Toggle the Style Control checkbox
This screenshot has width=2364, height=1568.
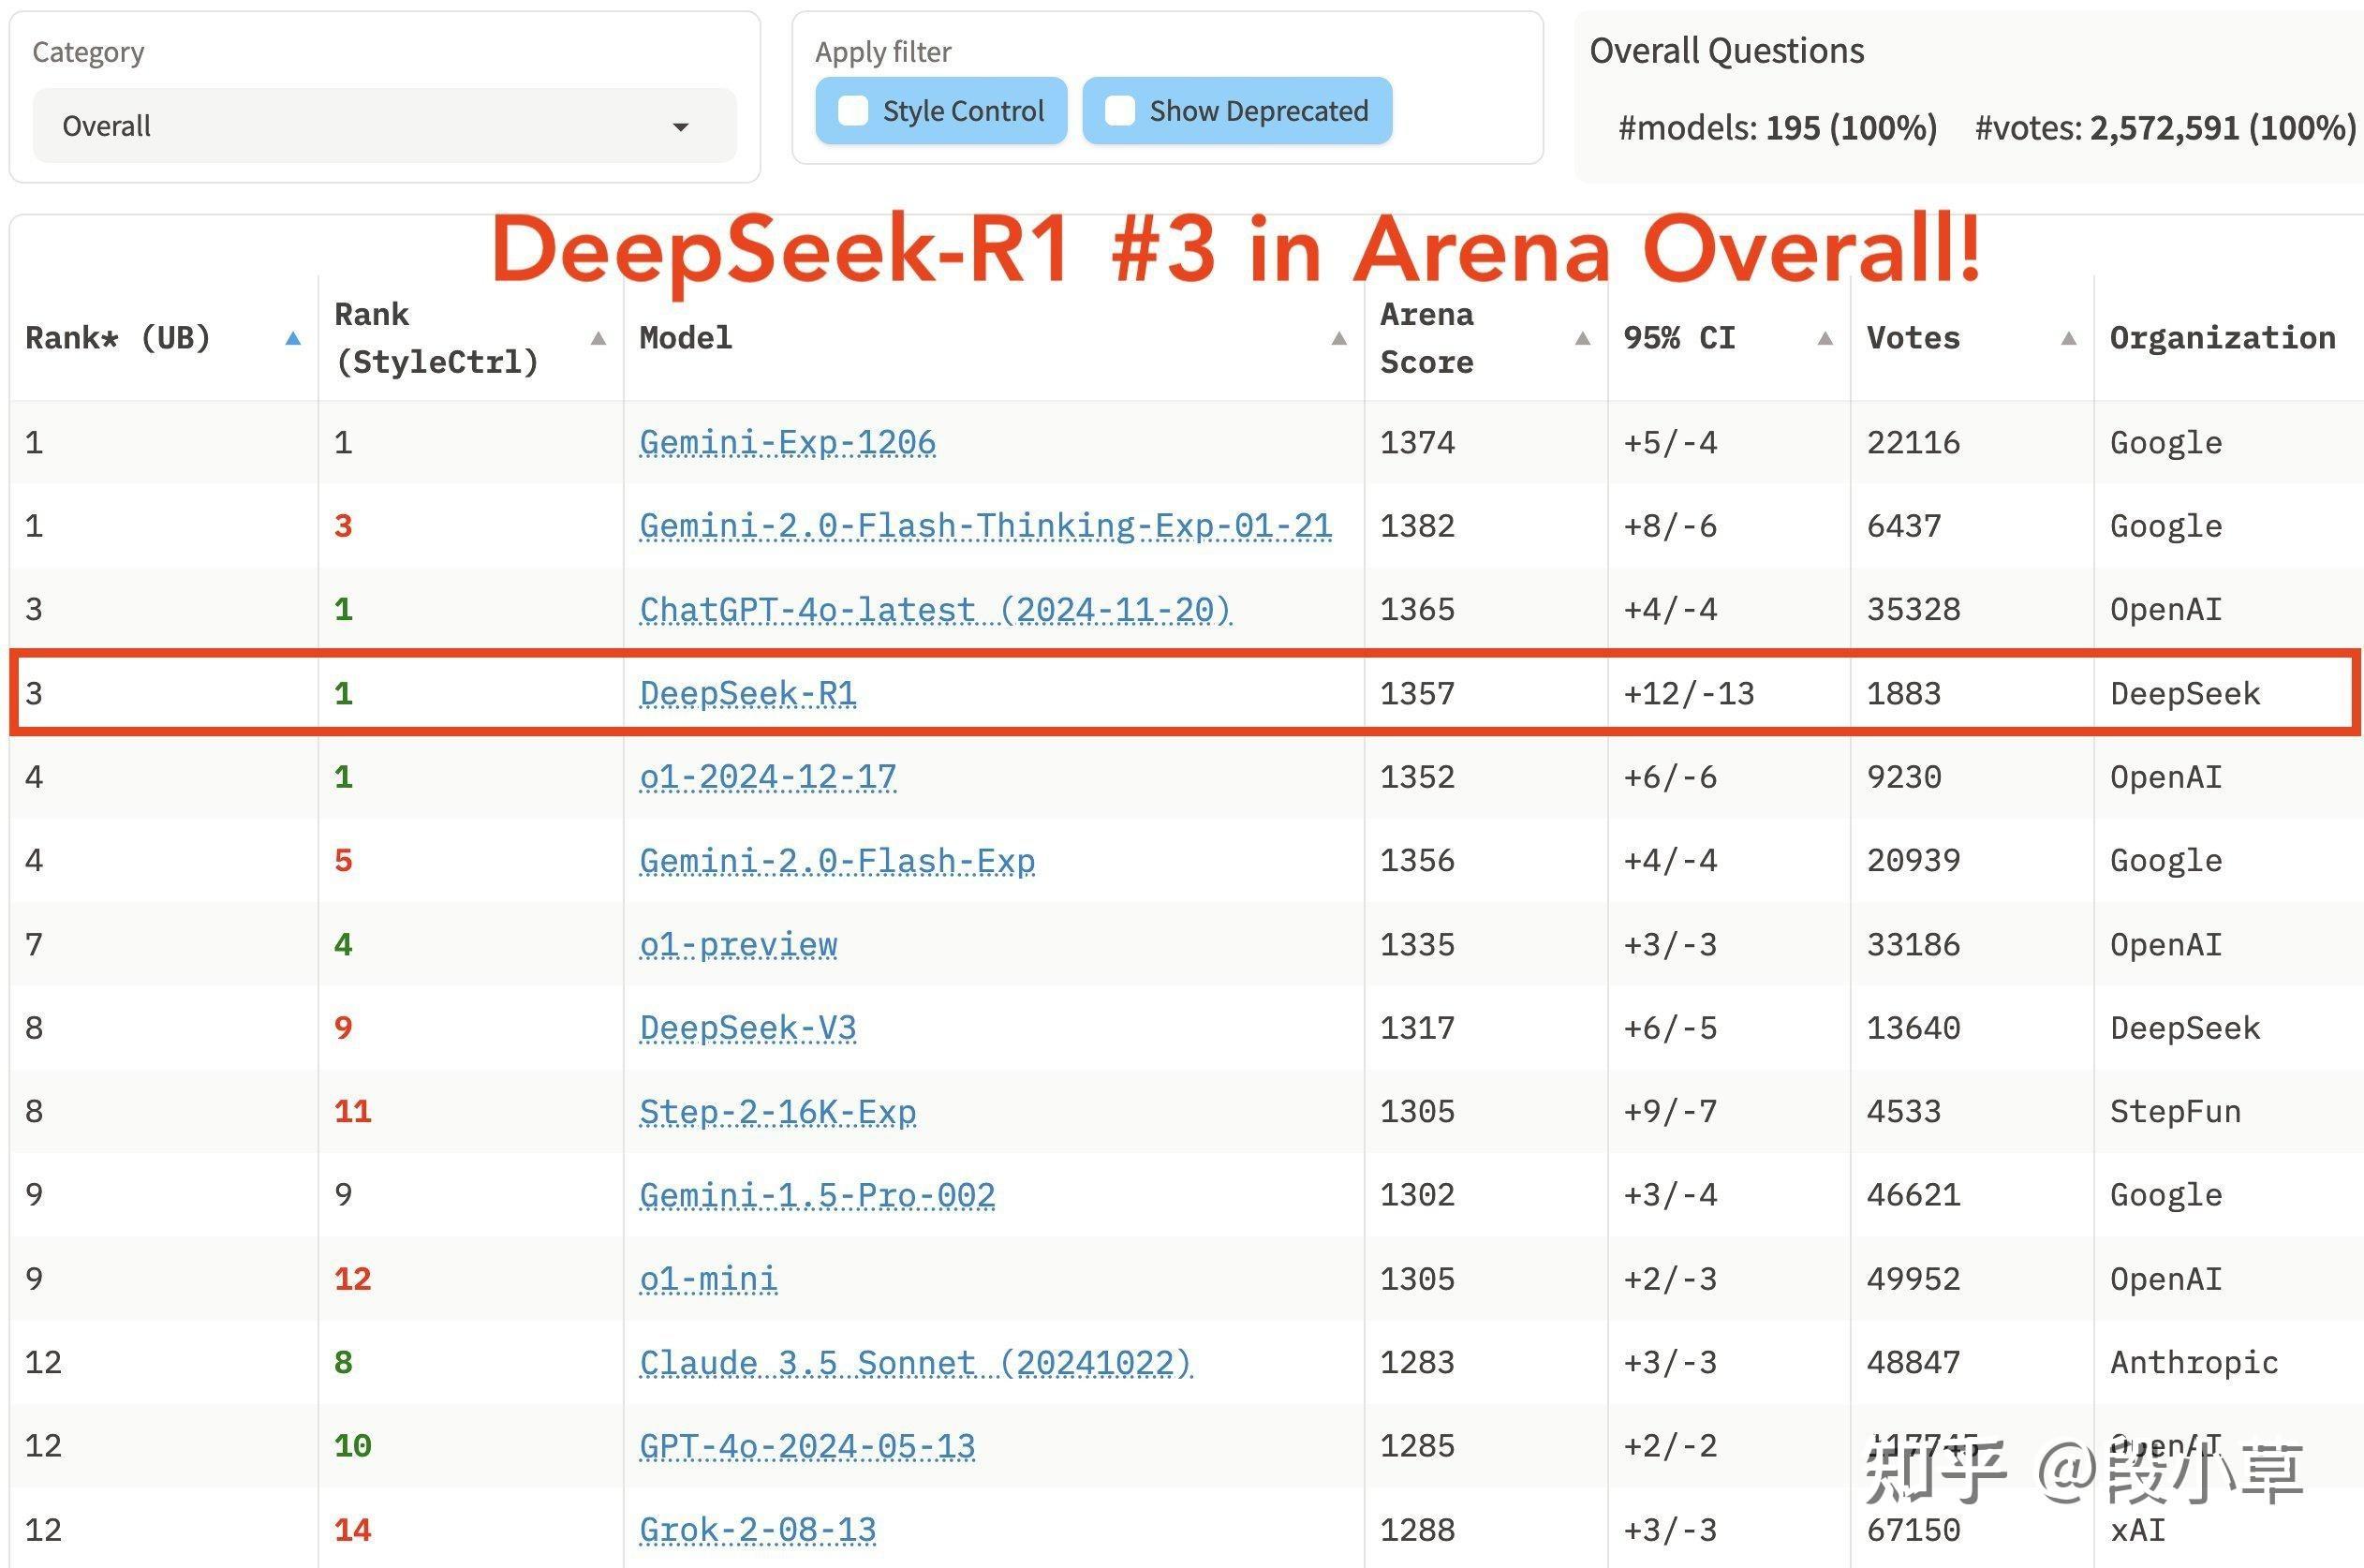click(853, 111)
